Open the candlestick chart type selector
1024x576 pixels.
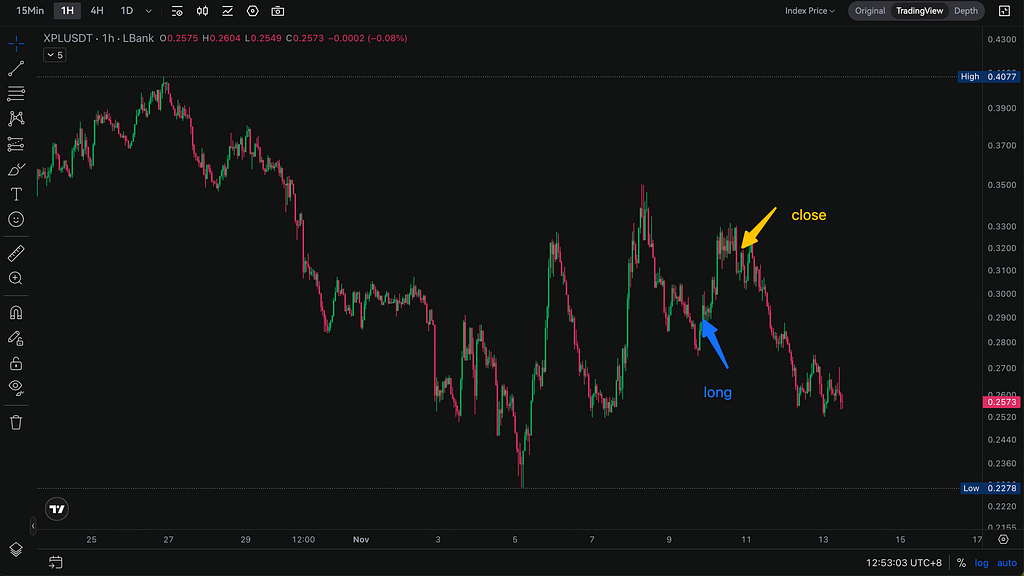click(x=202, y=11)
